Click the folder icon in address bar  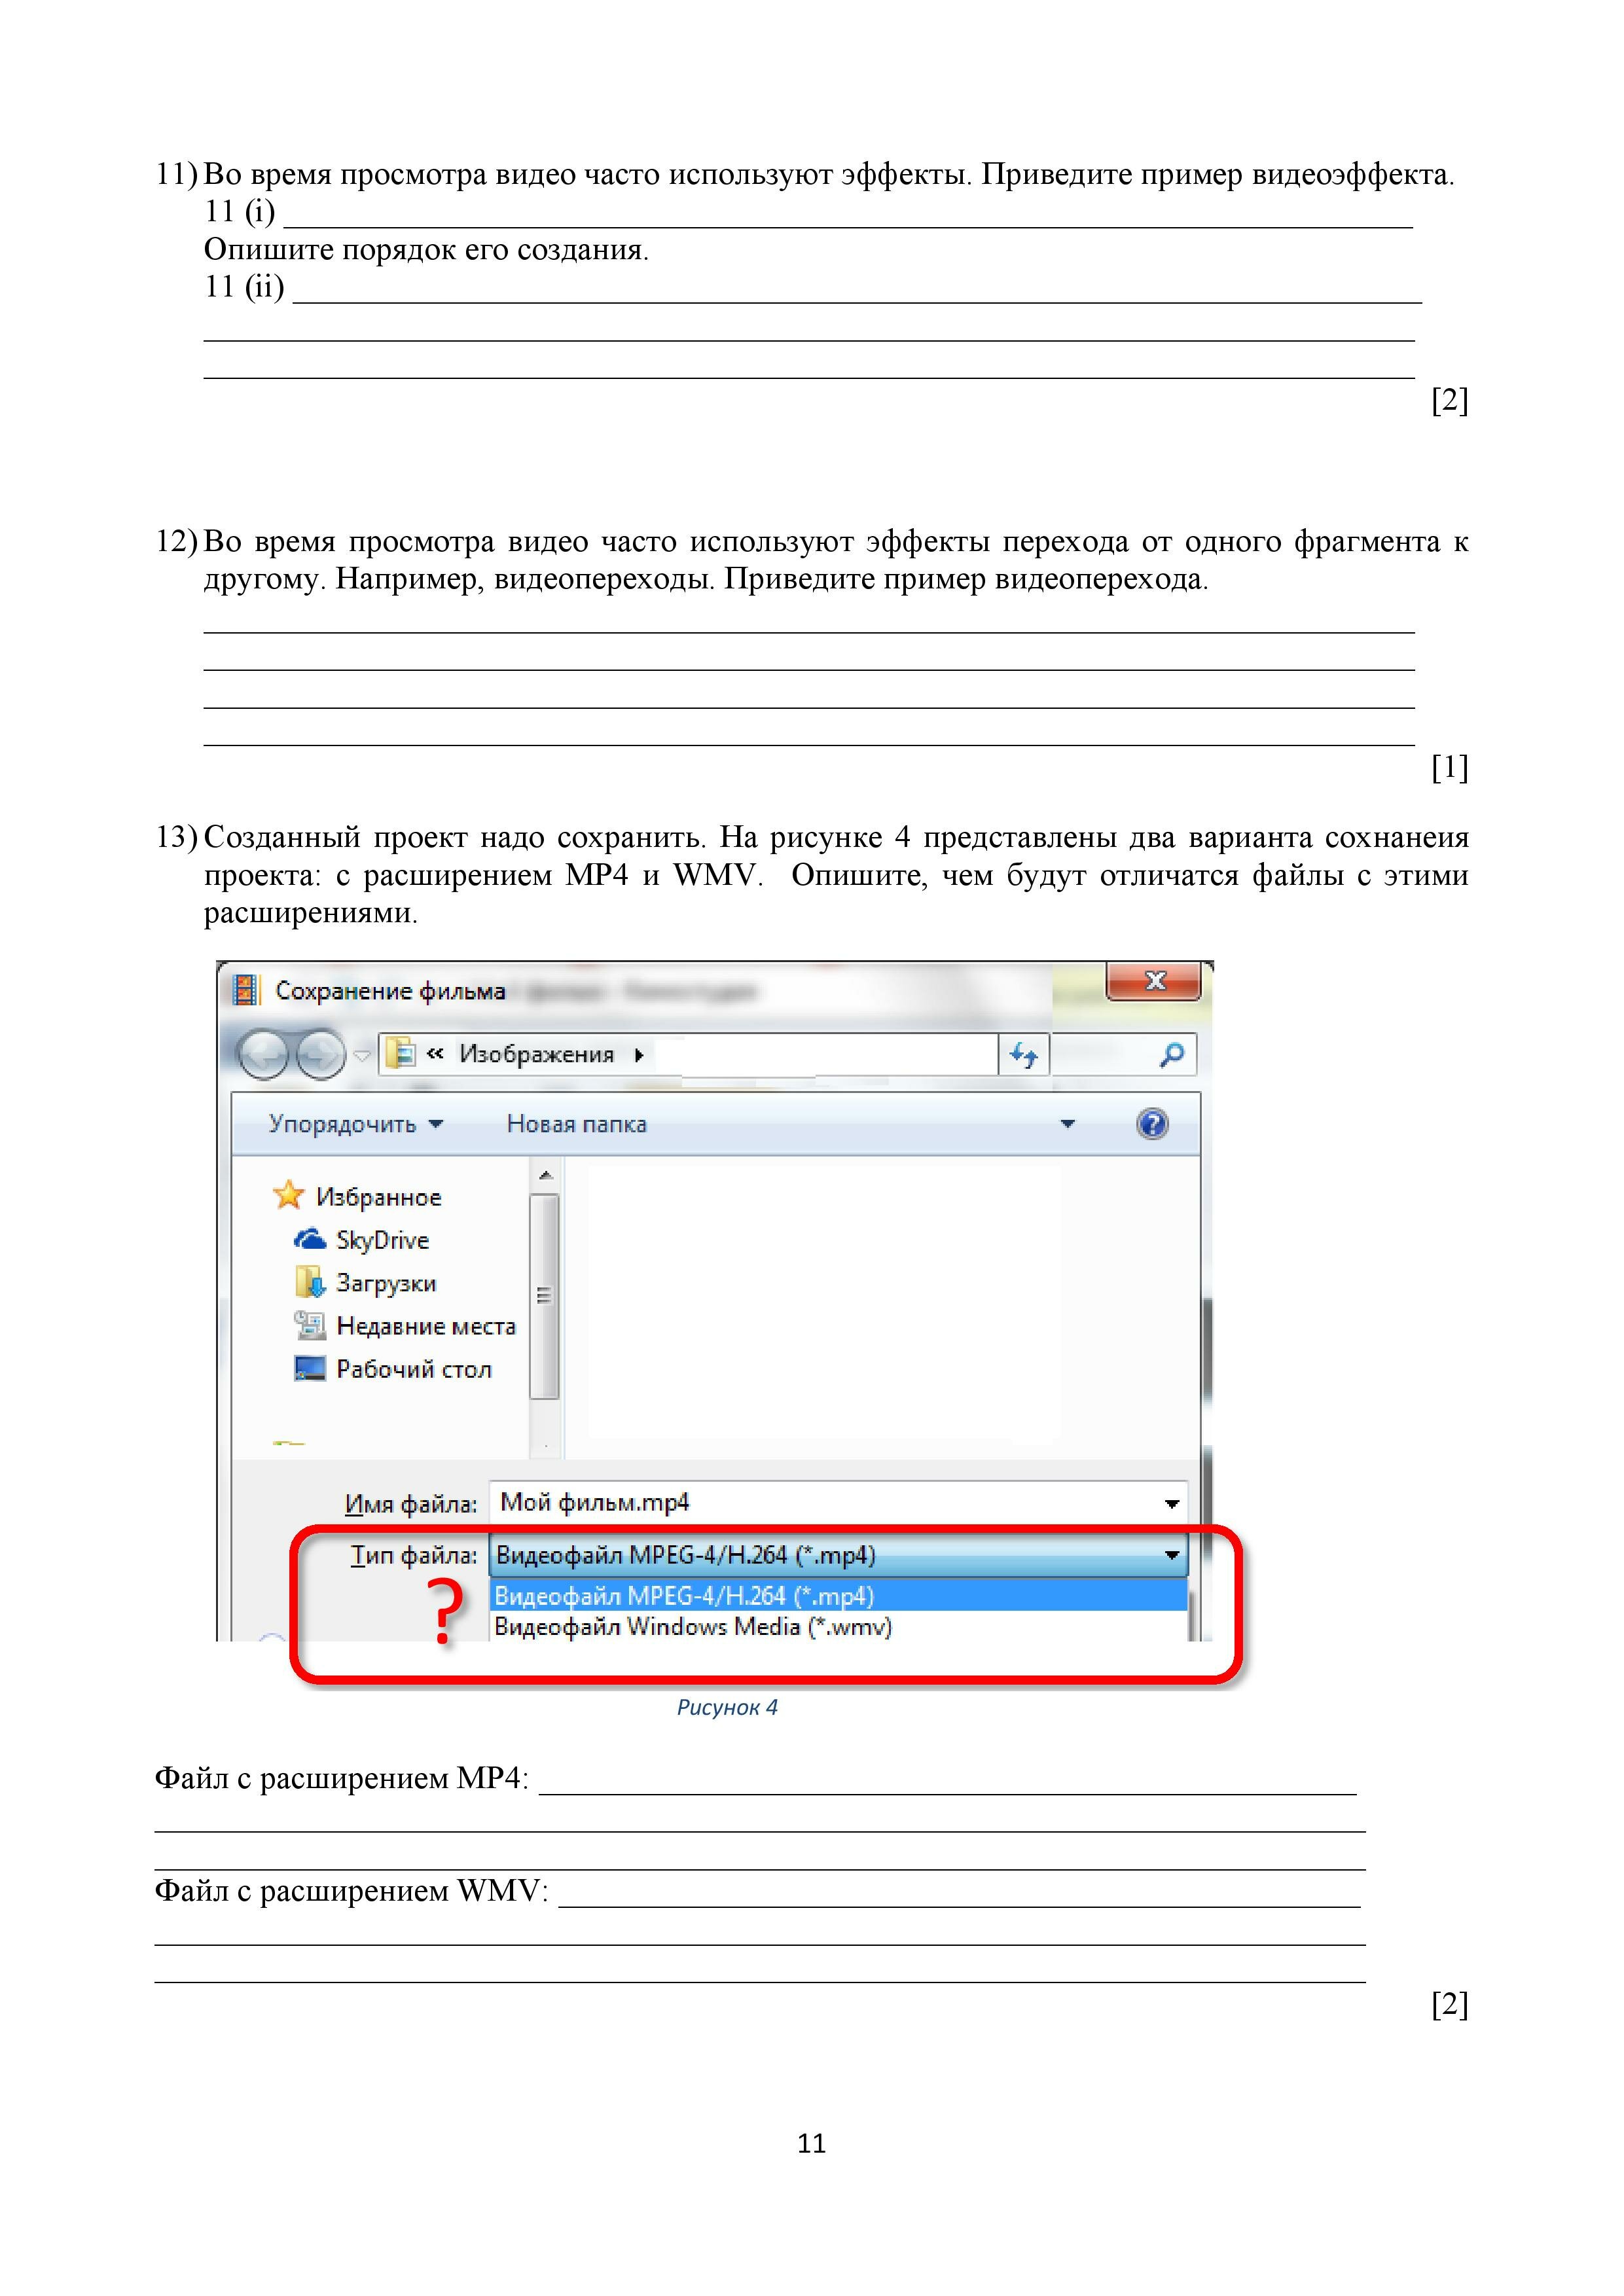click(x=400, y=1053)
